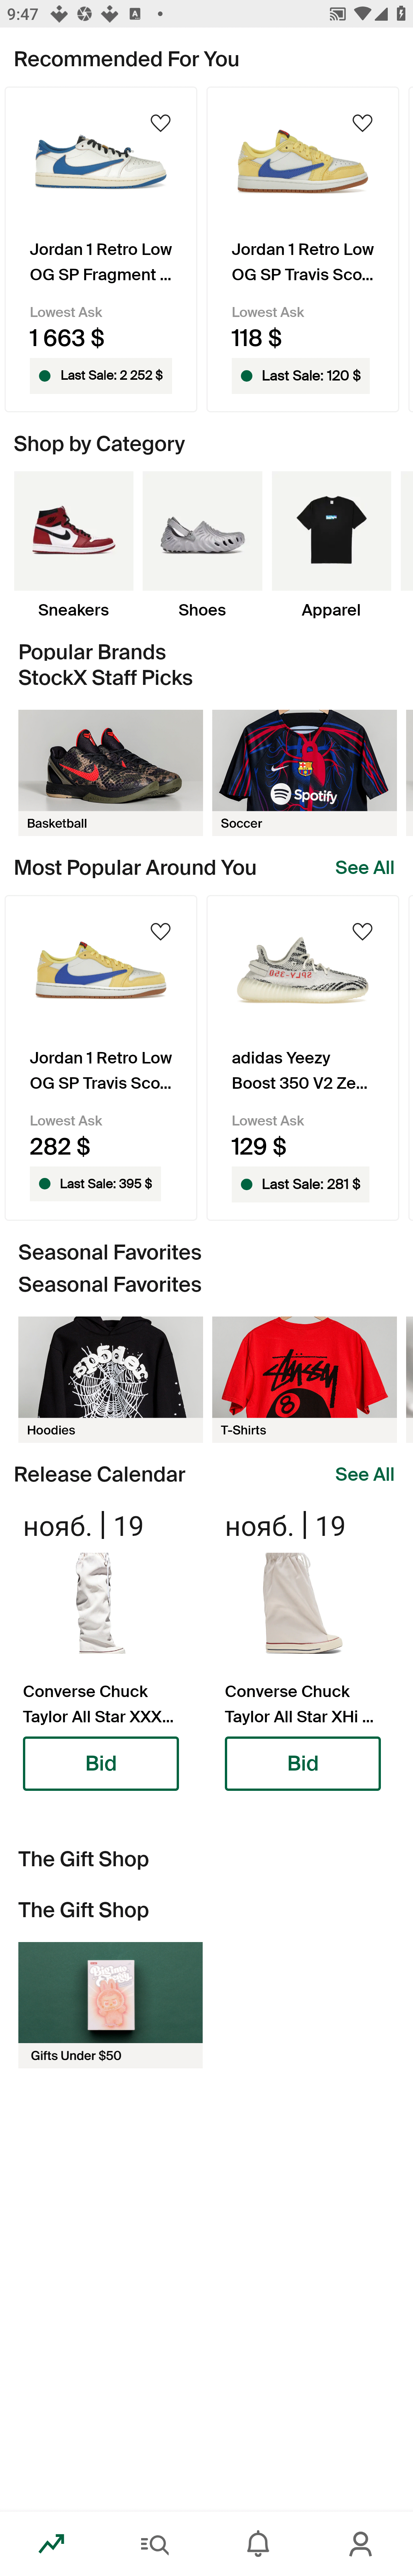Open the Account profile tab

click(361, 2542)
